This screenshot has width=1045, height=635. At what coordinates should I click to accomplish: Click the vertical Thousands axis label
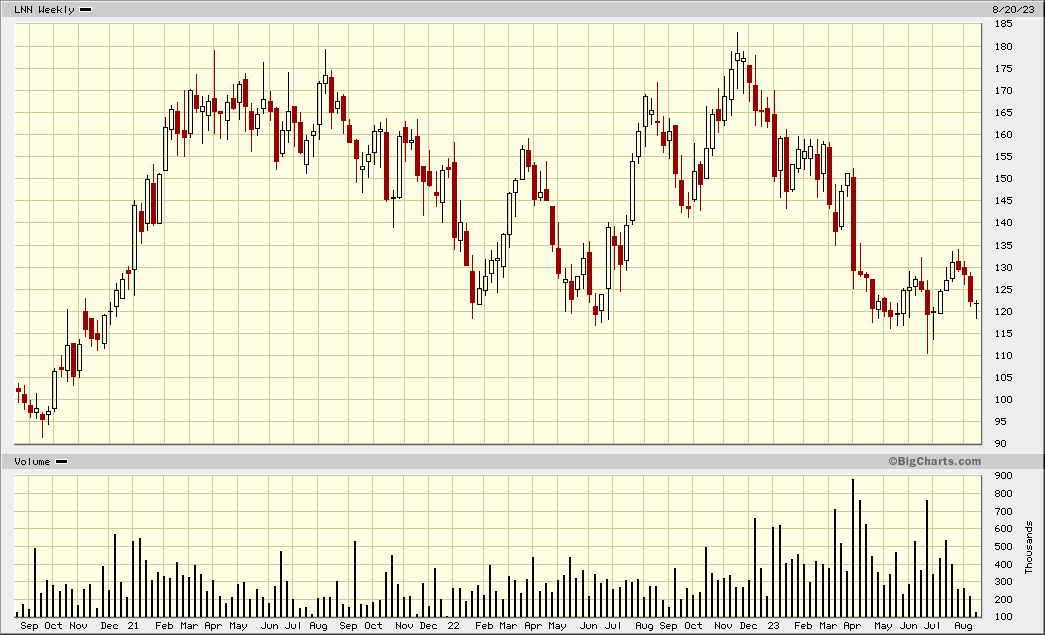[x=1029, y=547]
